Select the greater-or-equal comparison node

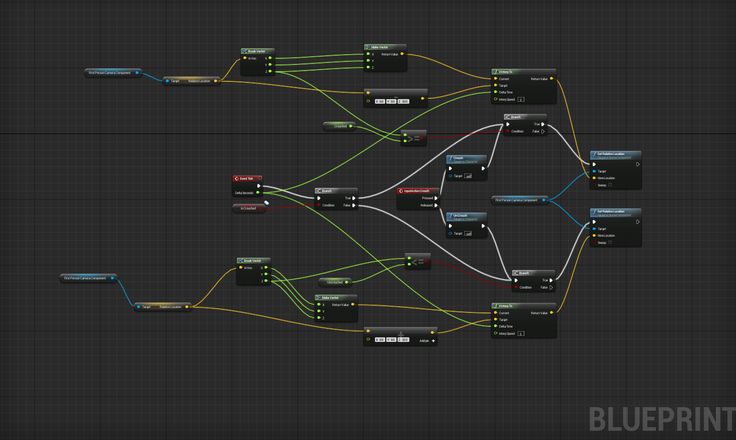coord(414,138)
